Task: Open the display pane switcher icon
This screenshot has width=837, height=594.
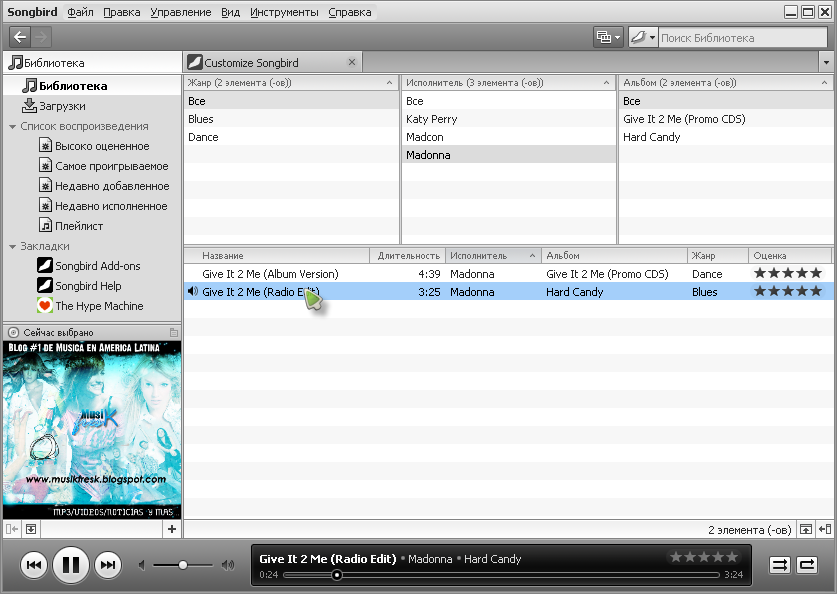Action: point(608,37)
